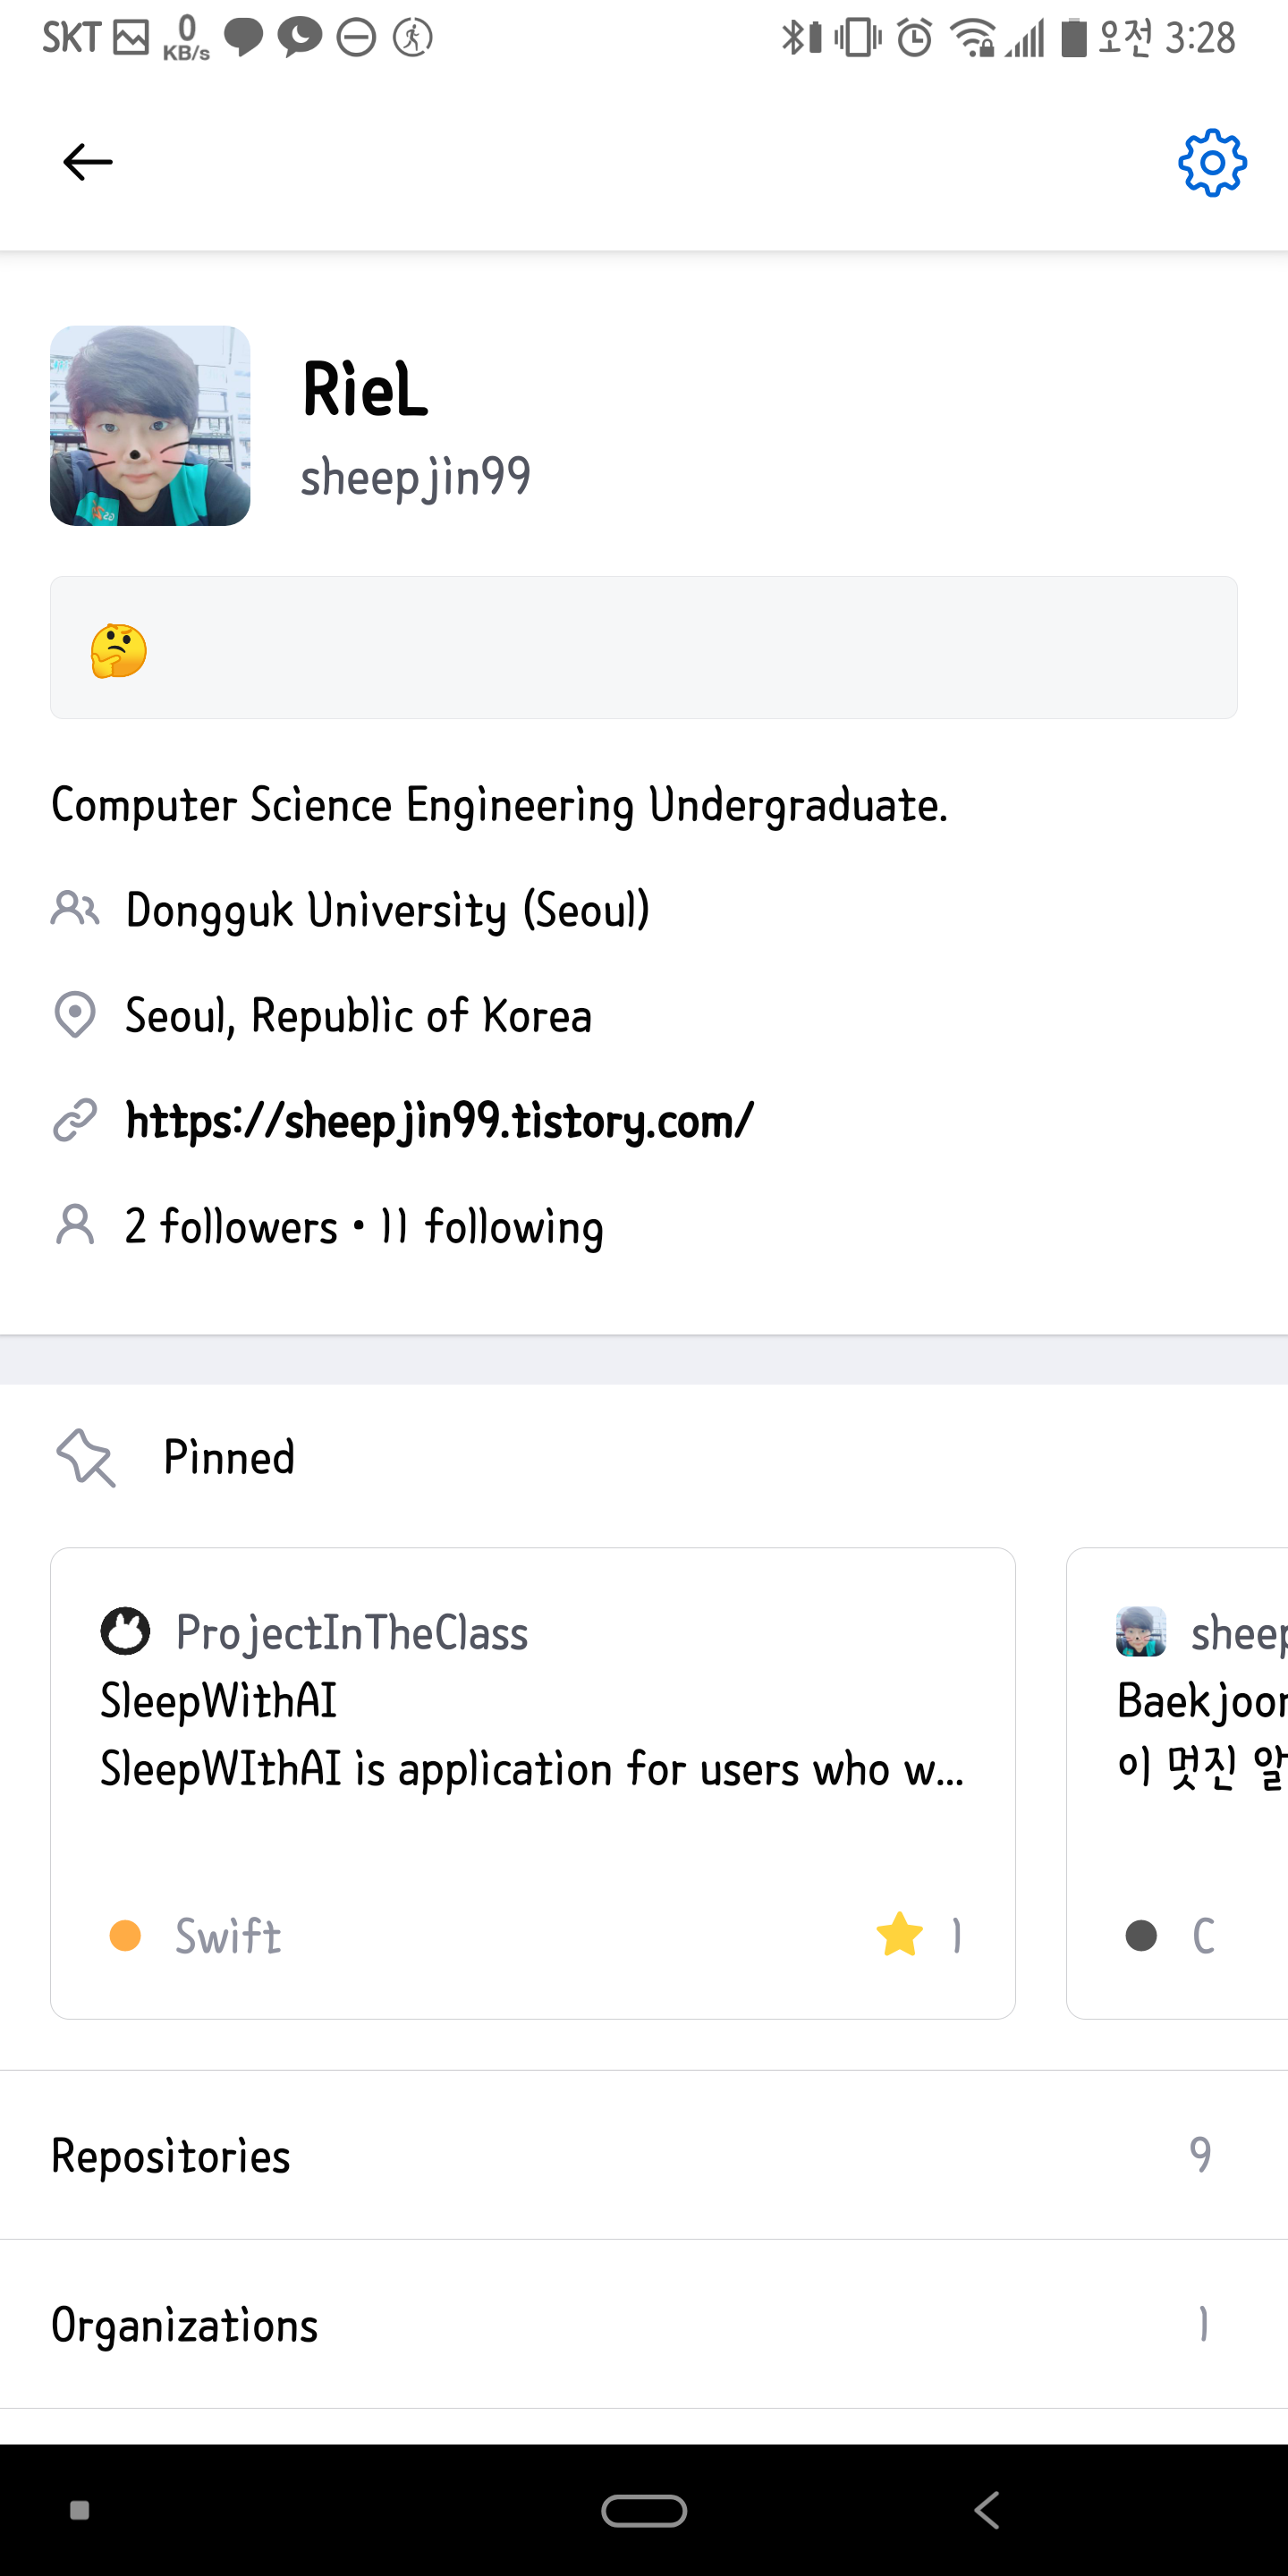The height and width of the screenshot is (2576, 1288).
Task: Tap the Android home navigation button
Action: click(644, 2510)
